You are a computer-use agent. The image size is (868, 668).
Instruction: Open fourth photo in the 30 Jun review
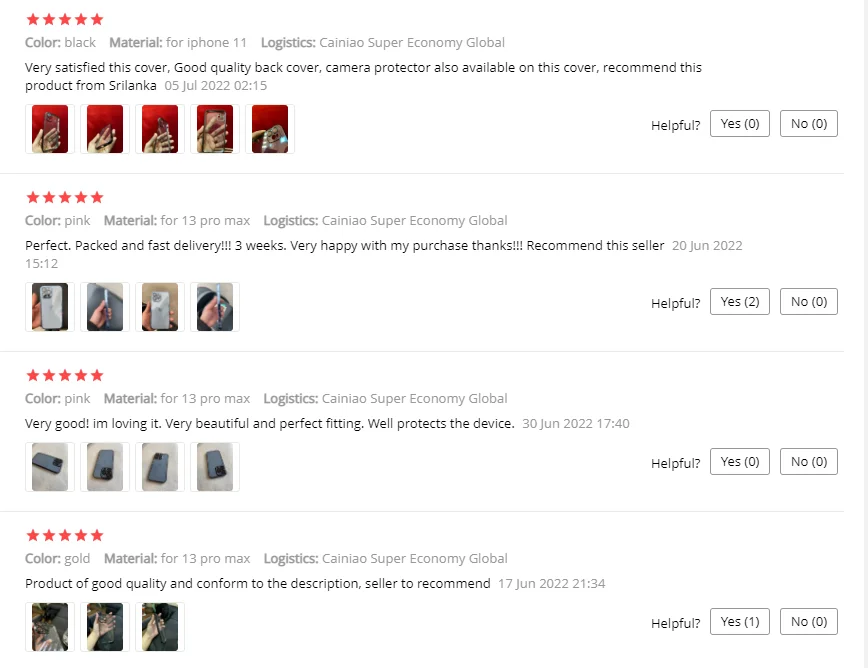[x=215, y=467]
